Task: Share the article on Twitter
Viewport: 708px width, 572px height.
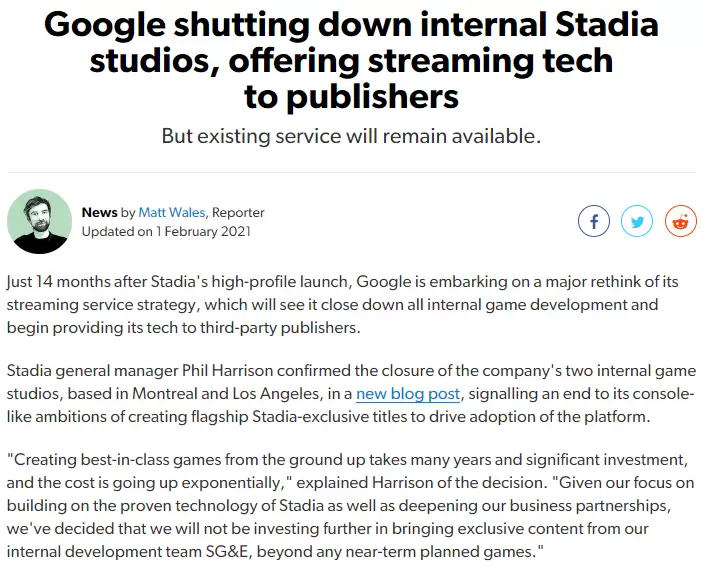Action: tap(637, 221)
